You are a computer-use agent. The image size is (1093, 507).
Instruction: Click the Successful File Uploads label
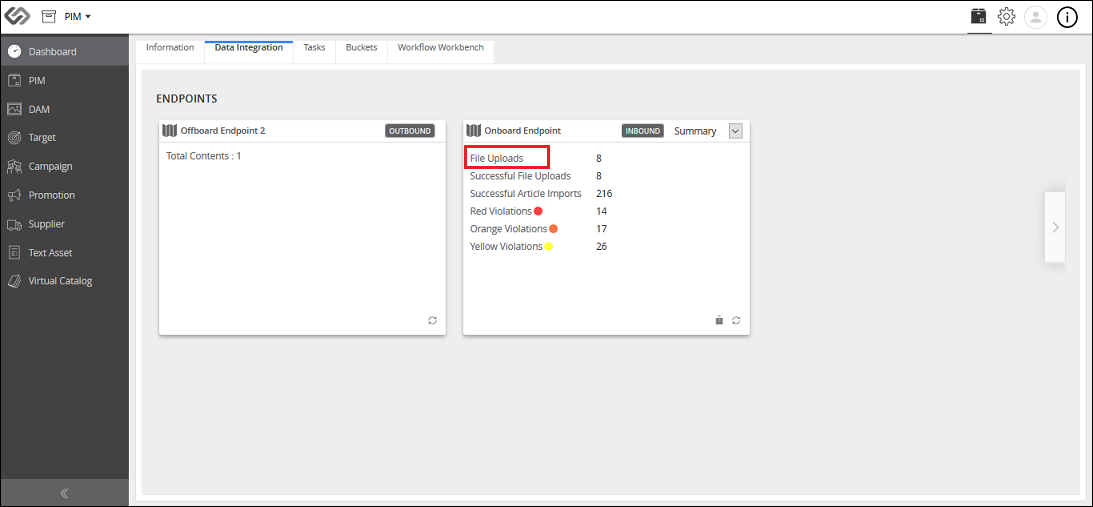(x=520, y=176)
